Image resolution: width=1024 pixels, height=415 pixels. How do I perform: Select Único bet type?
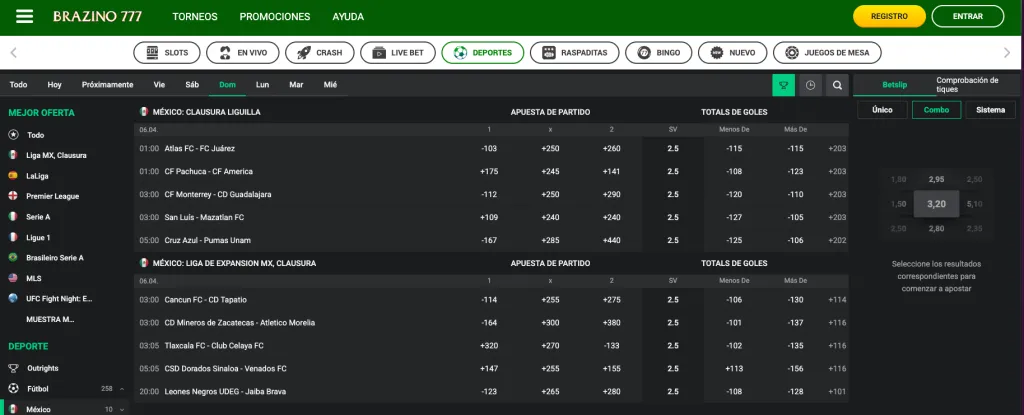point(882,110)
